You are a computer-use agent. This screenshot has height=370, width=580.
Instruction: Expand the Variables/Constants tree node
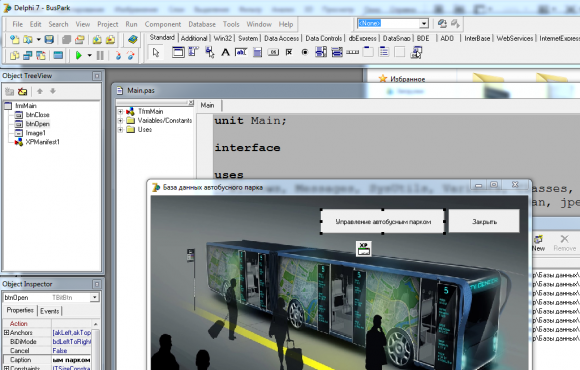[120, 120]
